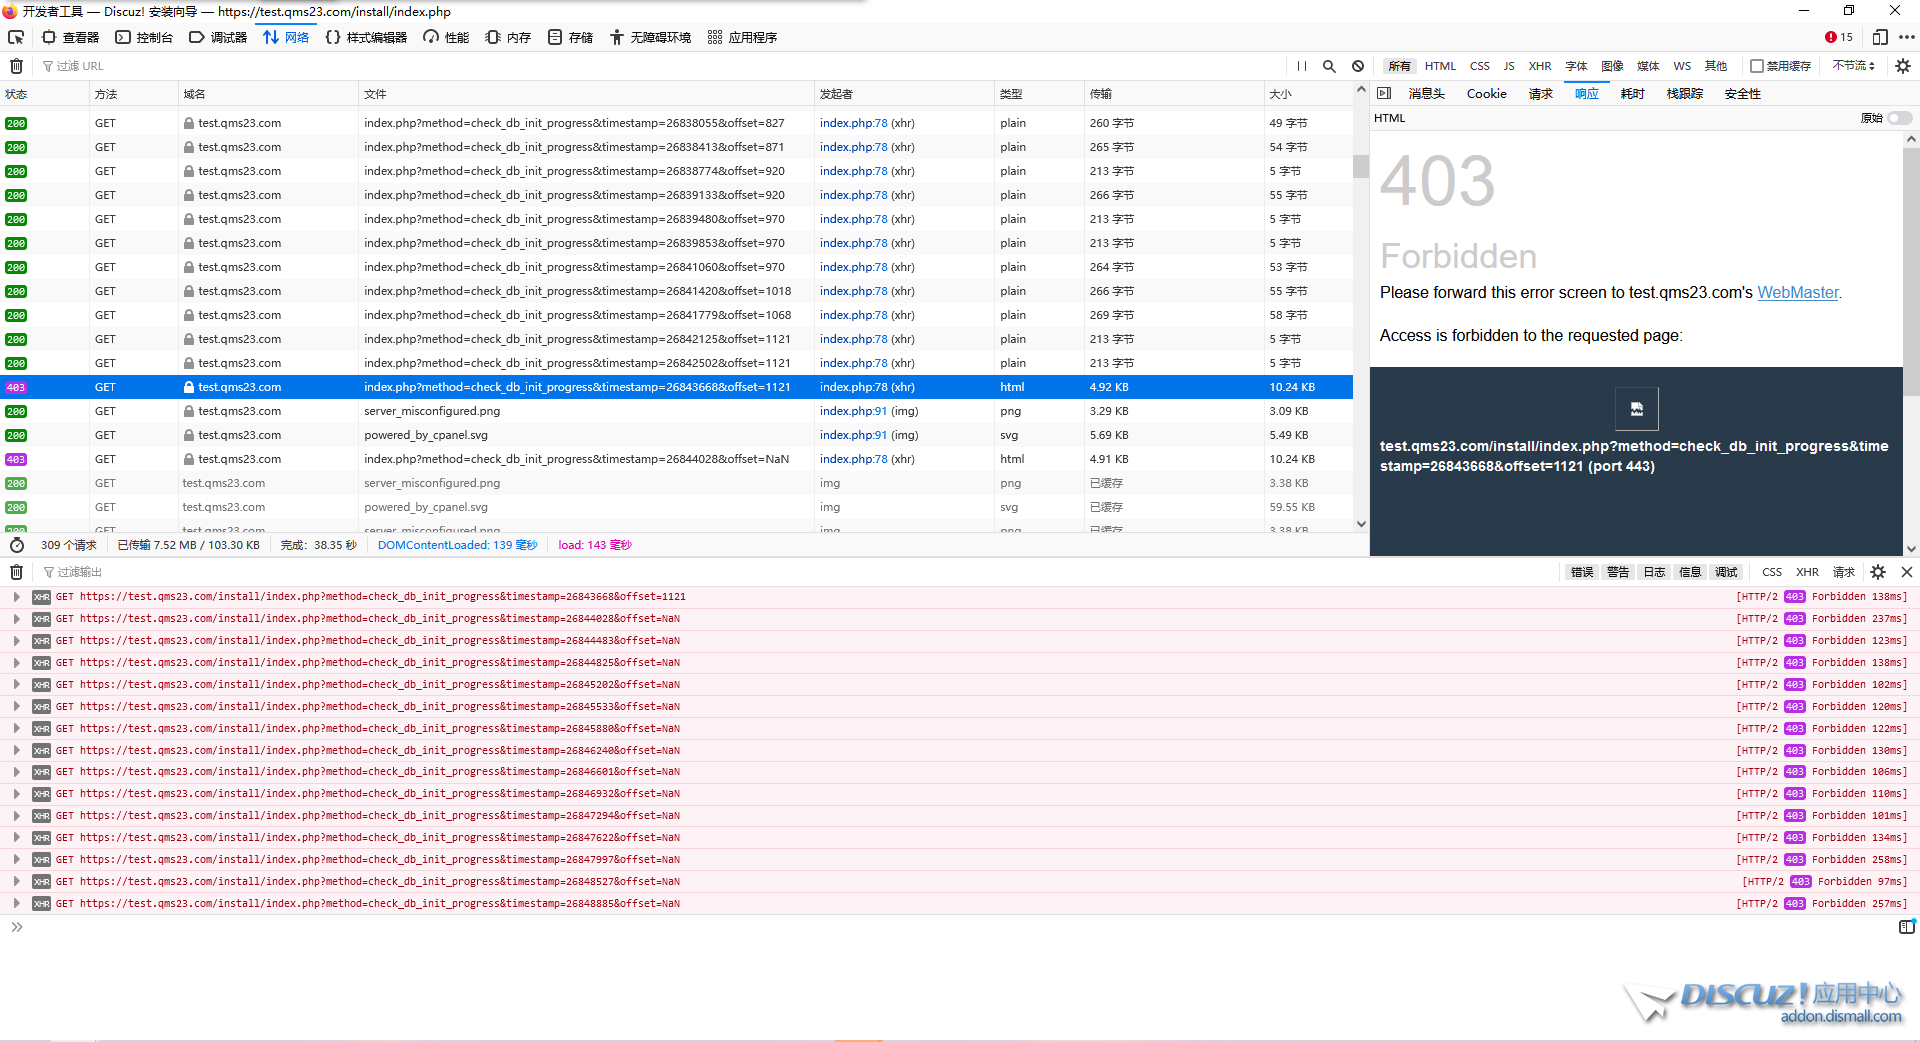Open the Debugger (调试器) panel
The width and height of the screenshot is (1920, 1042).
click(x=218, y=37)
